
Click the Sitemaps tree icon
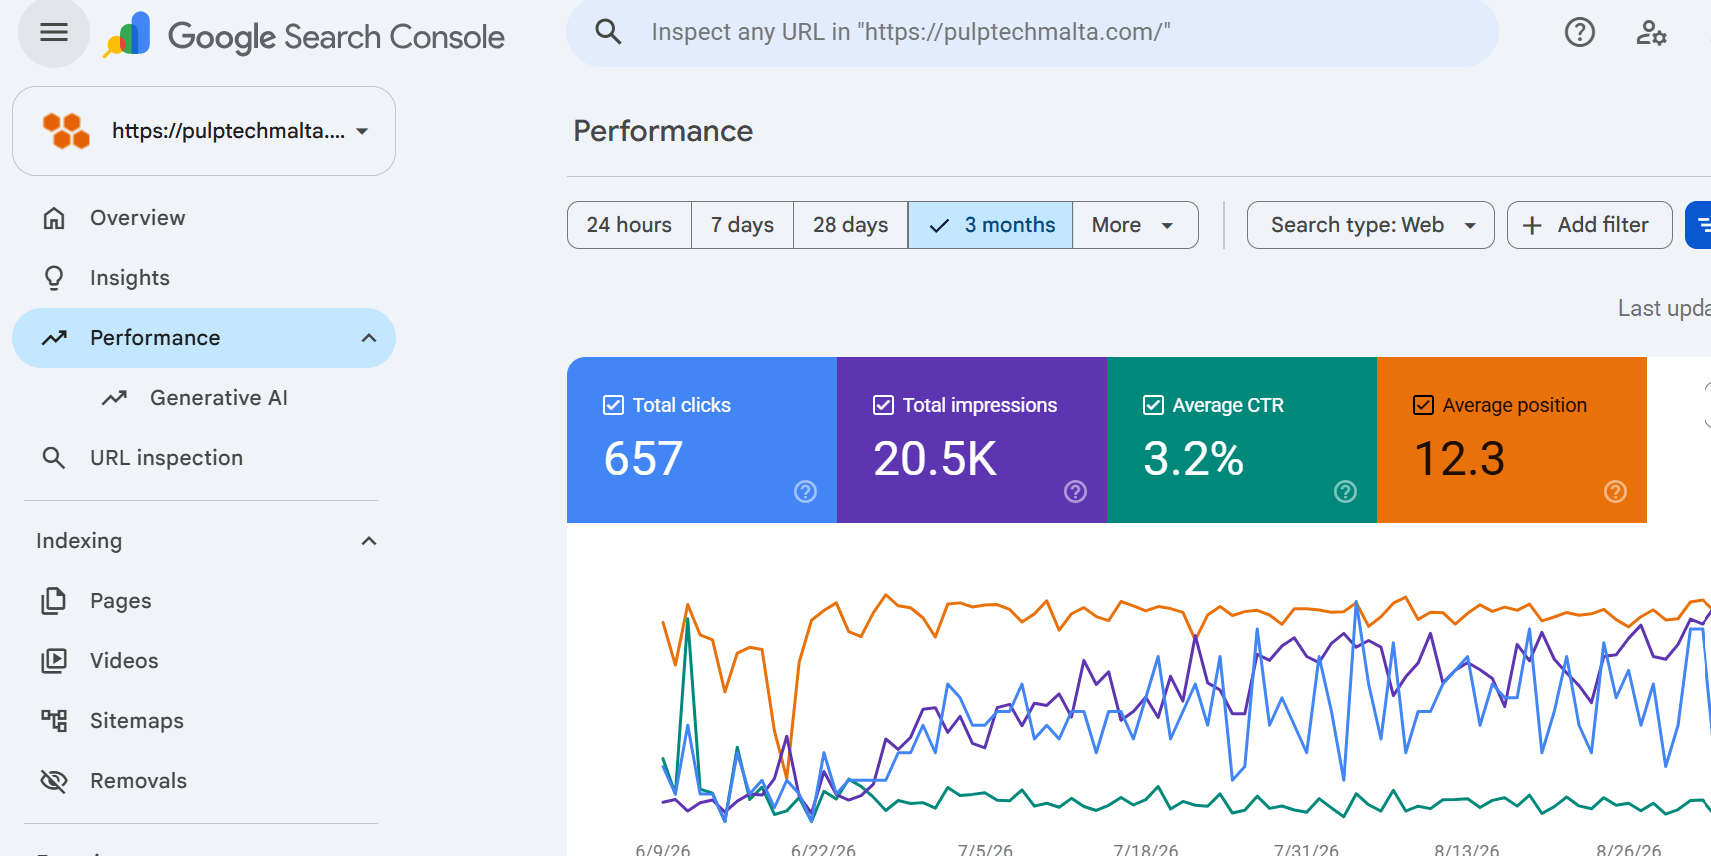54,721
